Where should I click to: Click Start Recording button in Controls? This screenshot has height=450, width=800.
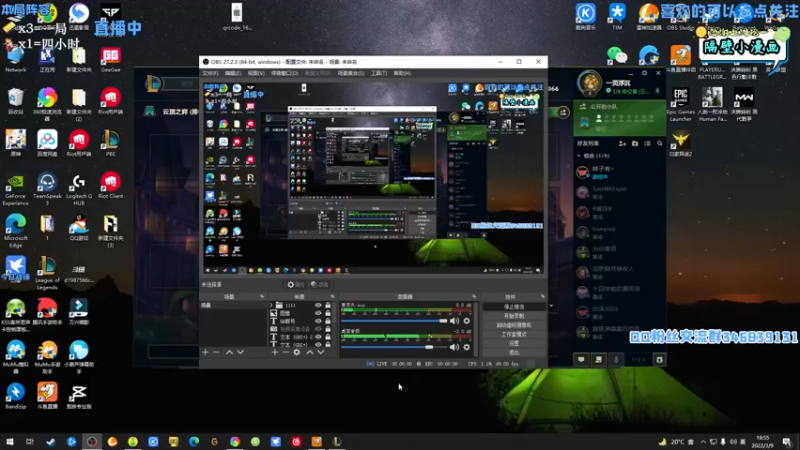(514, 316)
